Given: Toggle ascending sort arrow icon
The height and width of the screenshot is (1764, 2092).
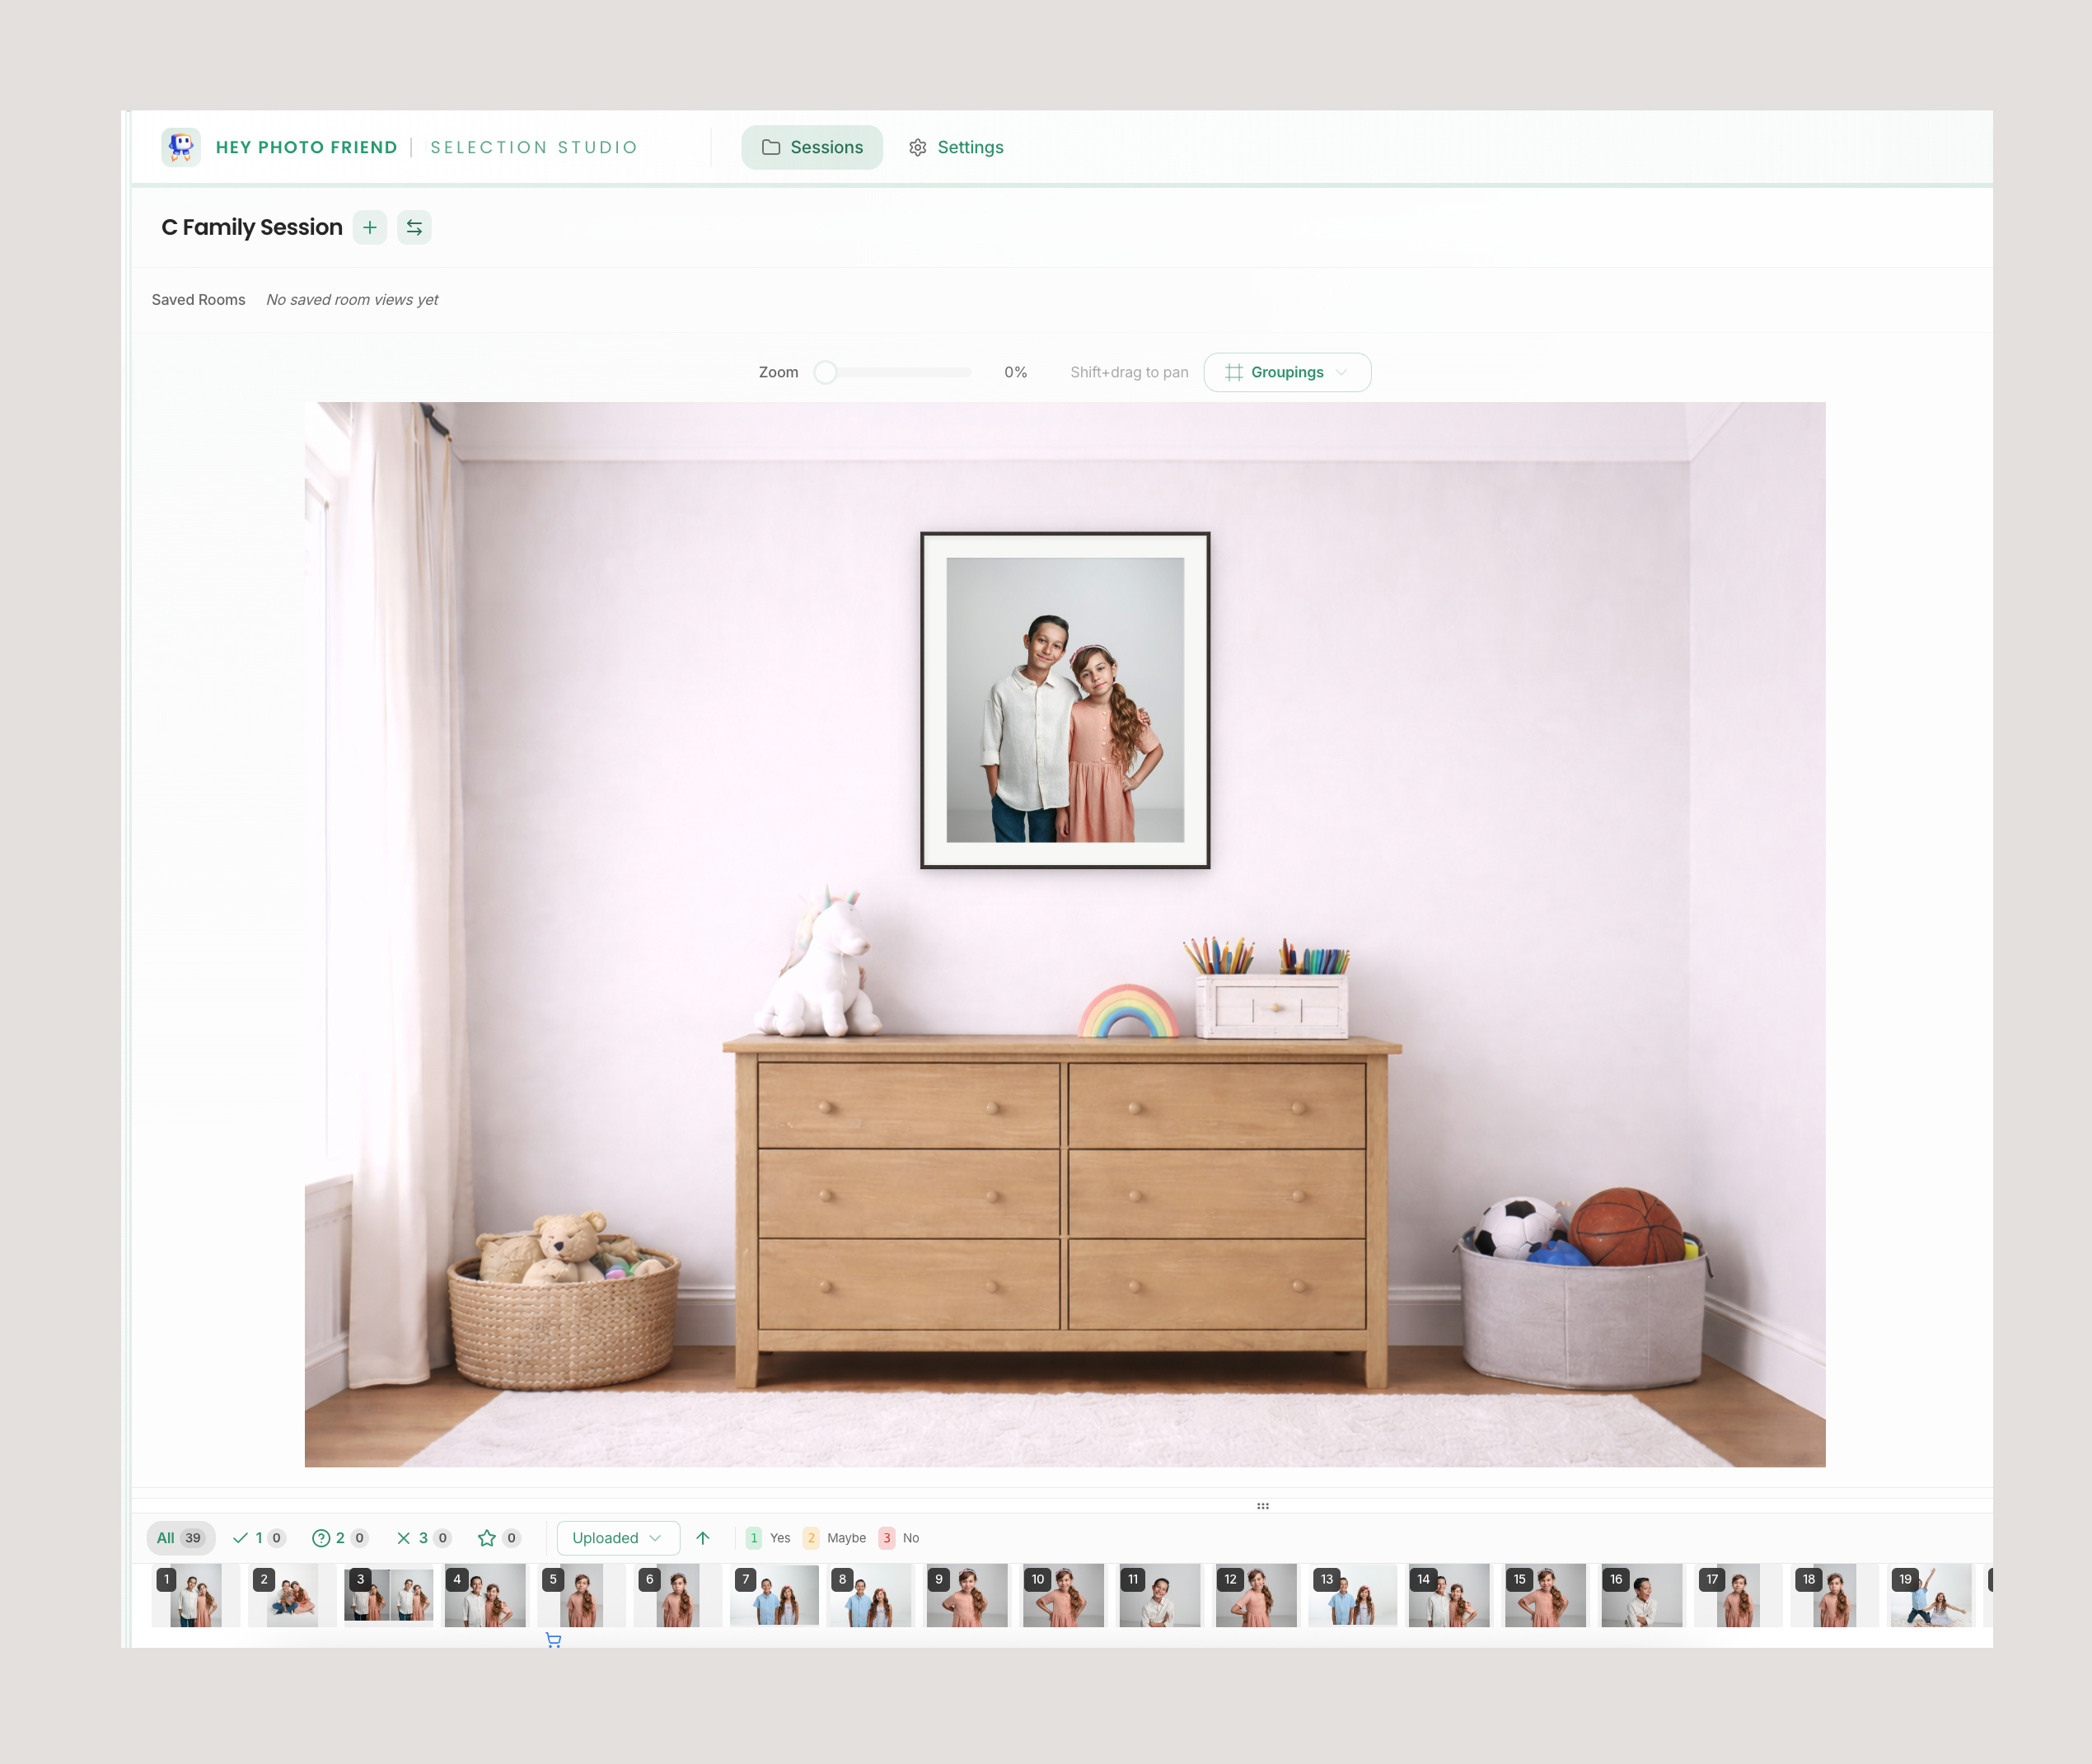Looking at the screenshot, I should coord(703,1538).
